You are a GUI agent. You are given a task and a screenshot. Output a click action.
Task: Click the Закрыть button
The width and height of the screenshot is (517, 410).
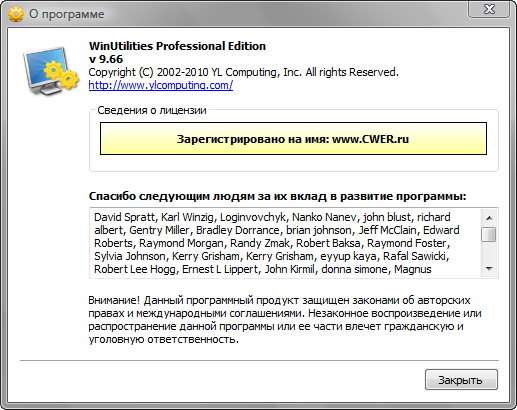pyautogui.click(x=461, y=380)
